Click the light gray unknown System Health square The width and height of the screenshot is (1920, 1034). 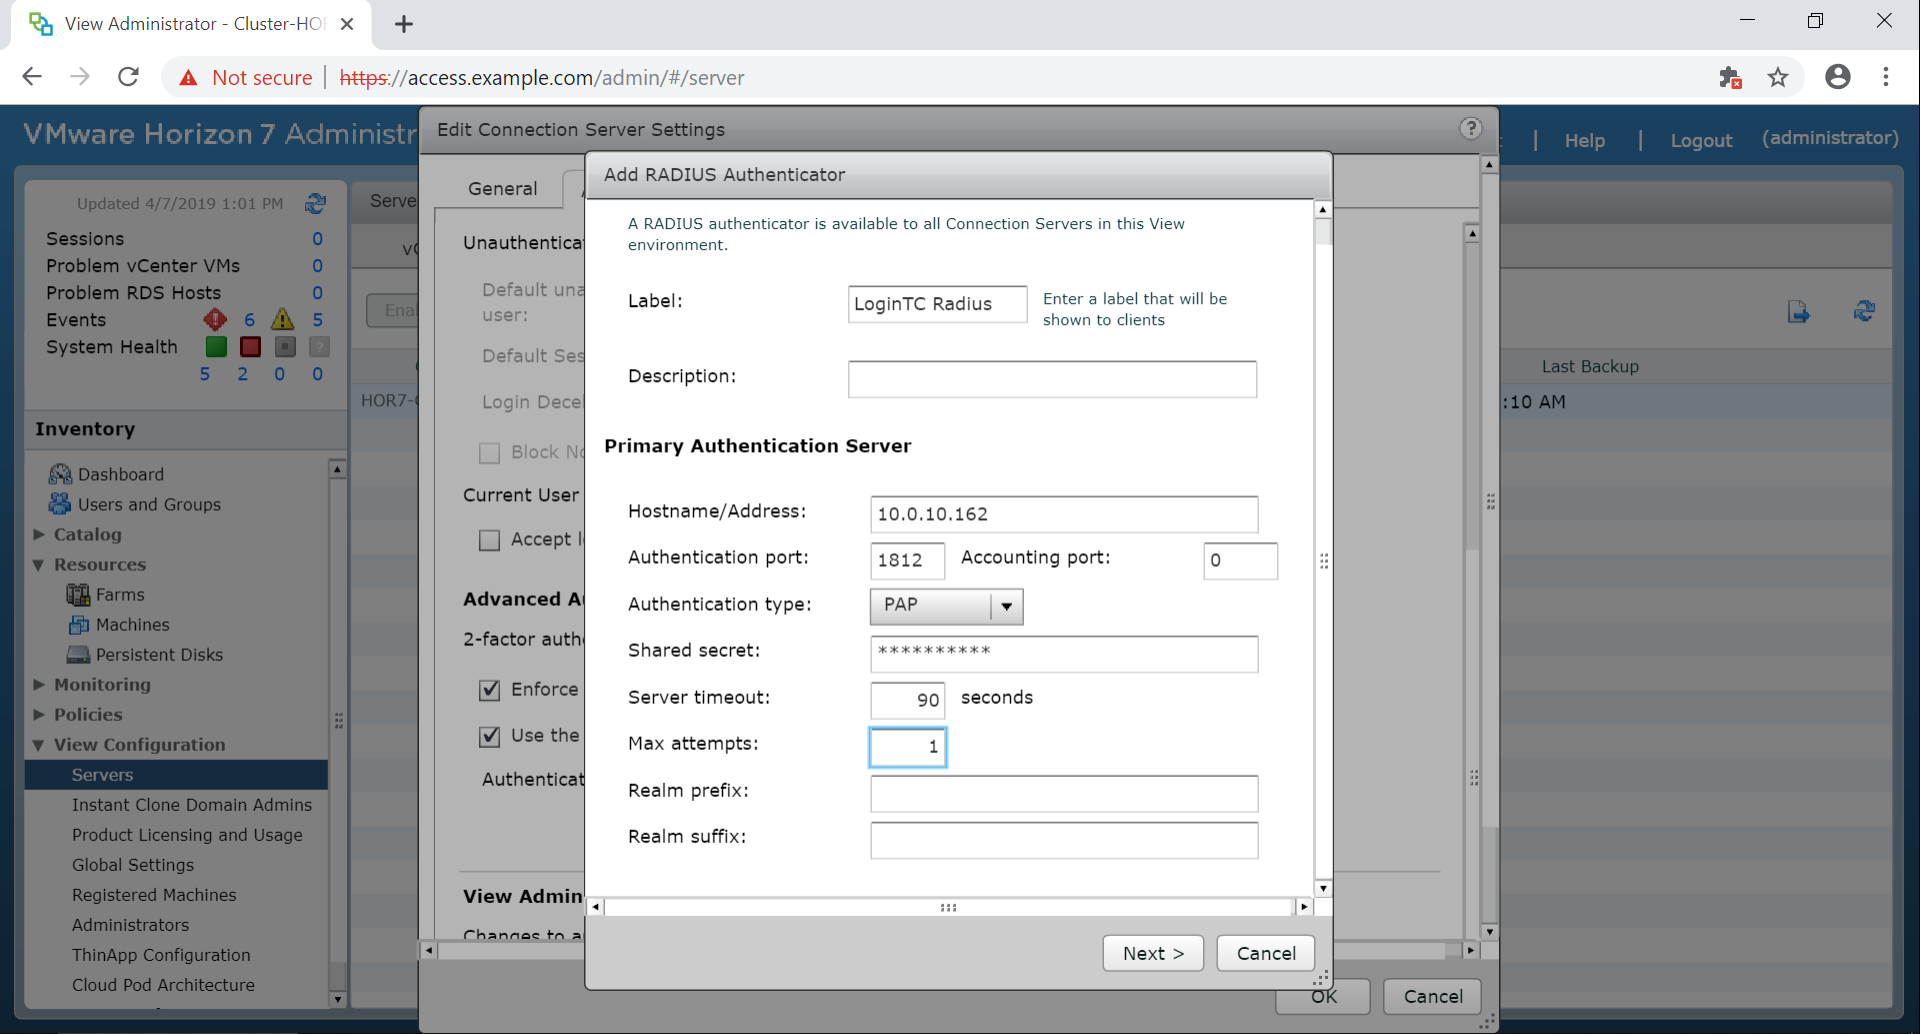click(319, 346)
